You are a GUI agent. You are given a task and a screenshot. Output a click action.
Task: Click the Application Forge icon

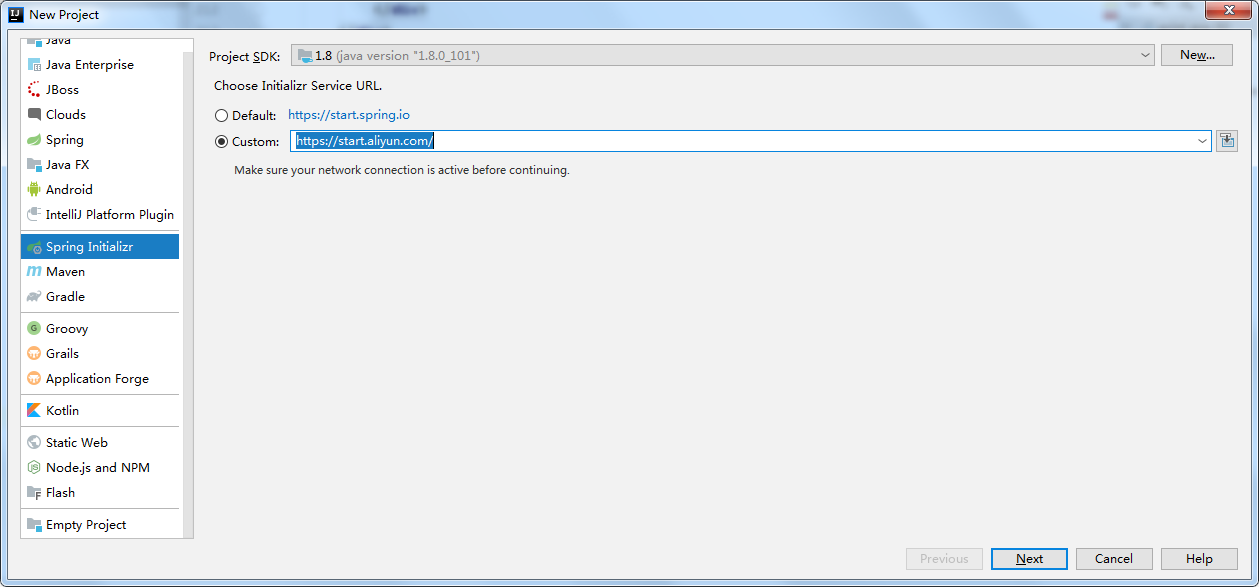[x=35, y=379]
